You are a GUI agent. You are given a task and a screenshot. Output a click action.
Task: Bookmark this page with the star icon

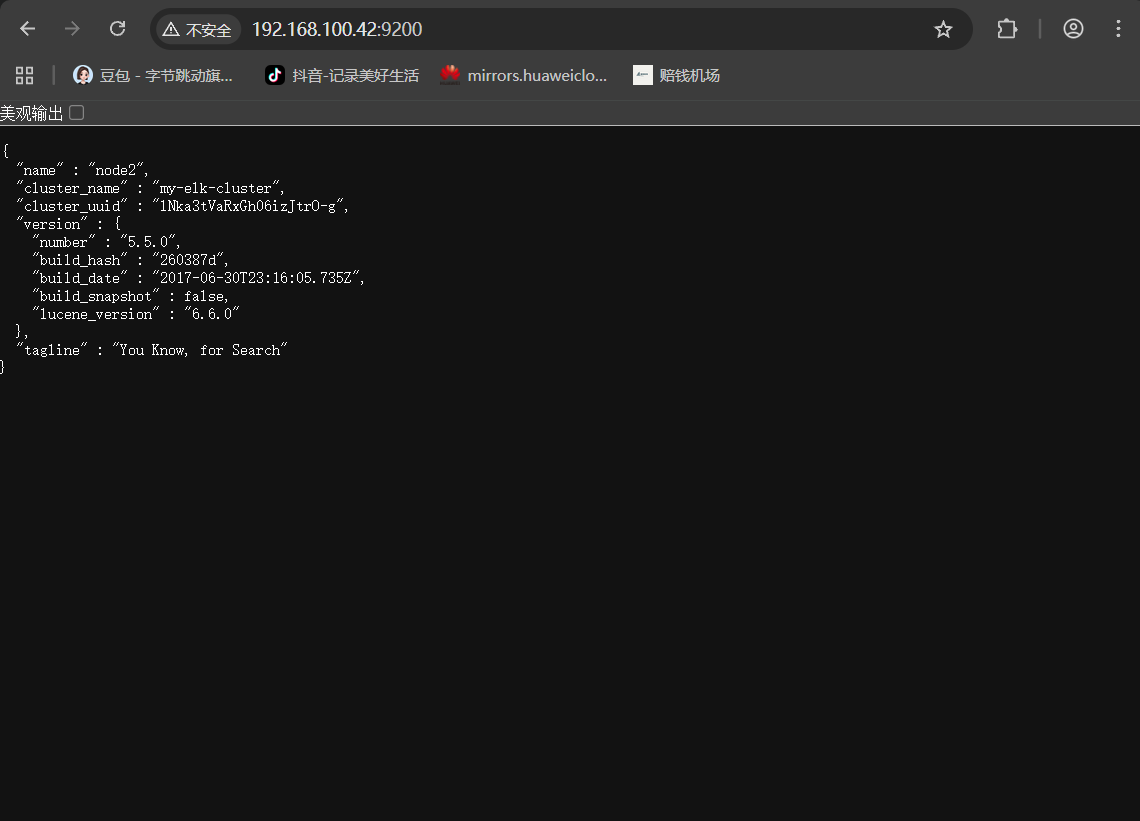[943, 29]
